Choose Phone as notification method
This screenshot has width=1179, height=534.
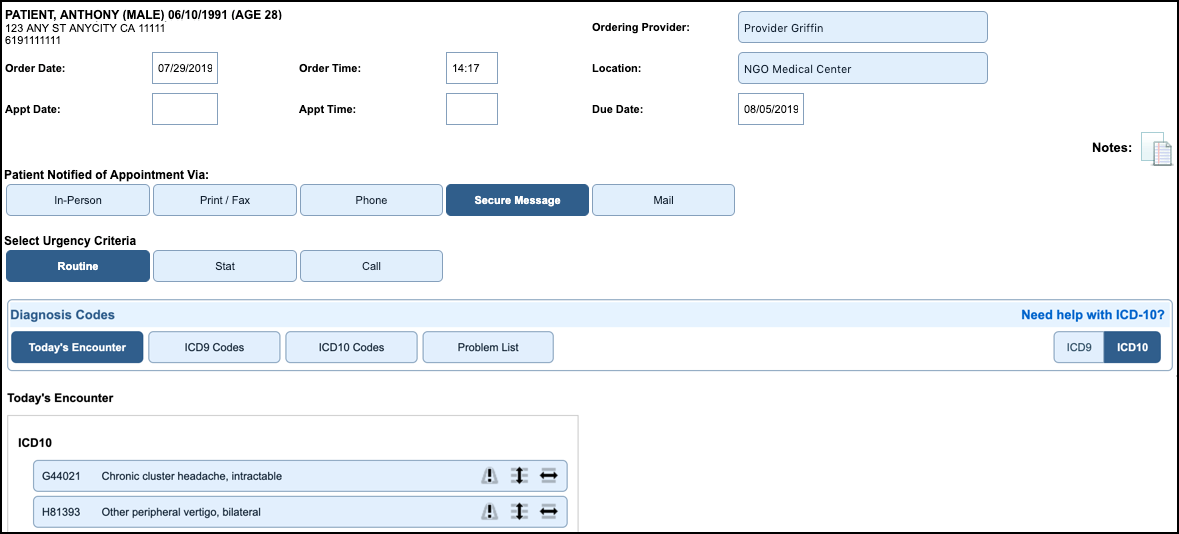[x=371, y=200]
